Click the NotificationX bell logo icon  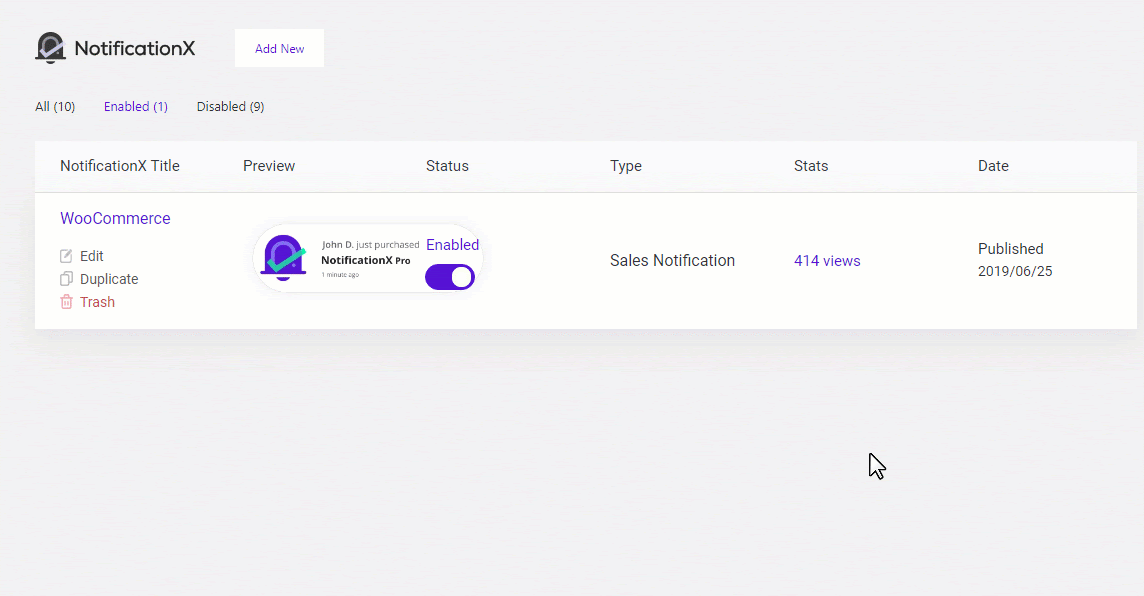[50, 48]
